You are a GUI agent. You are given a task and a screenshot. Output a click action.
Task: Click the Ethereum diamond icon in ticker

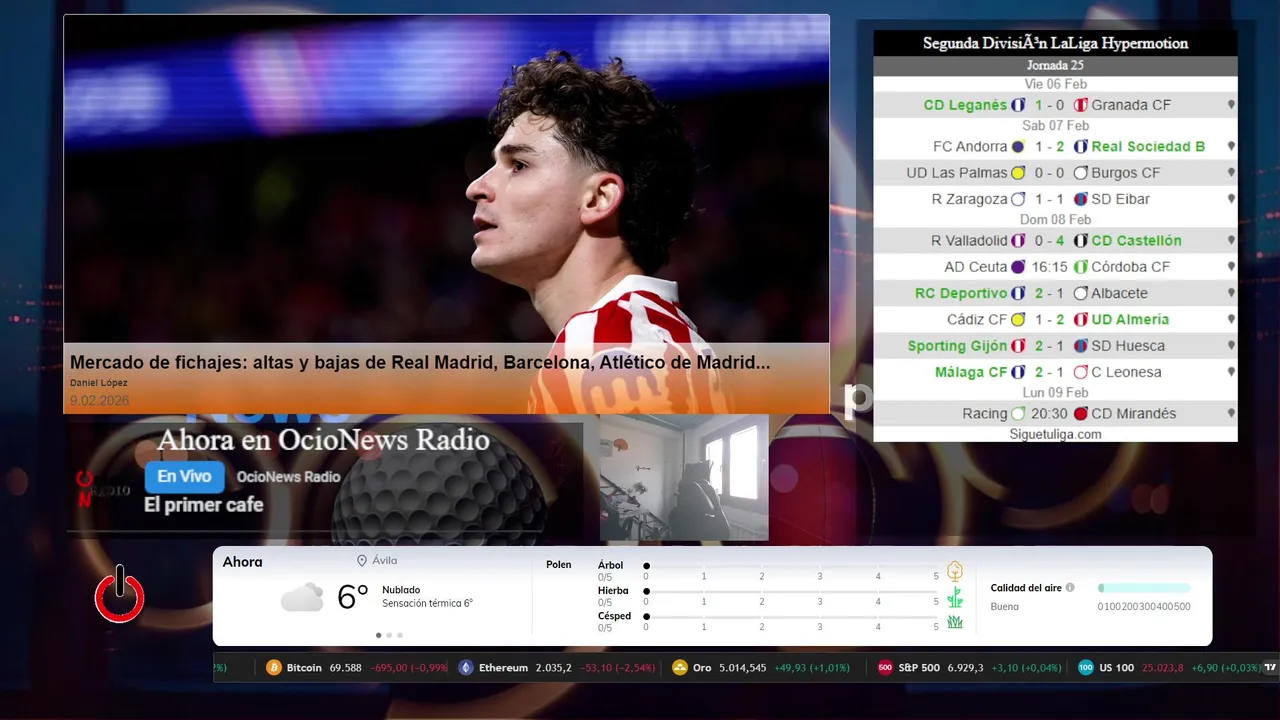[465, 668]
